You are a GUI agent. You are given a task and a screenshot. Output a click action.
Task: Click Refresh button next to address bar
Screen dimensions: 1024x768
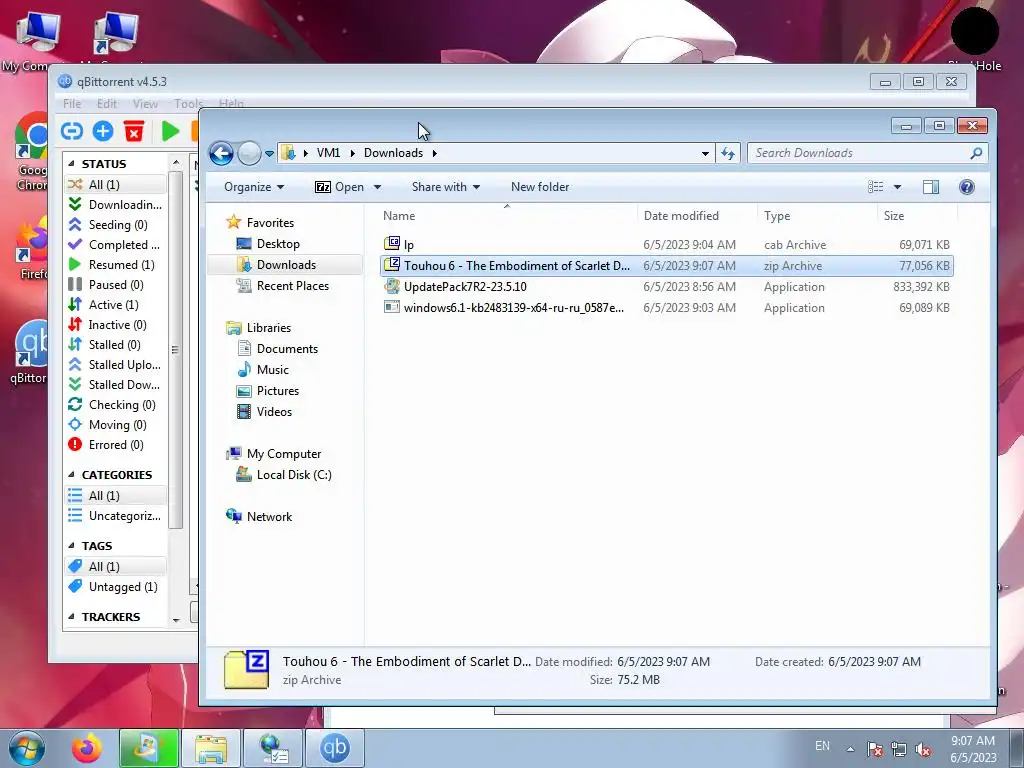coord(728,153)
